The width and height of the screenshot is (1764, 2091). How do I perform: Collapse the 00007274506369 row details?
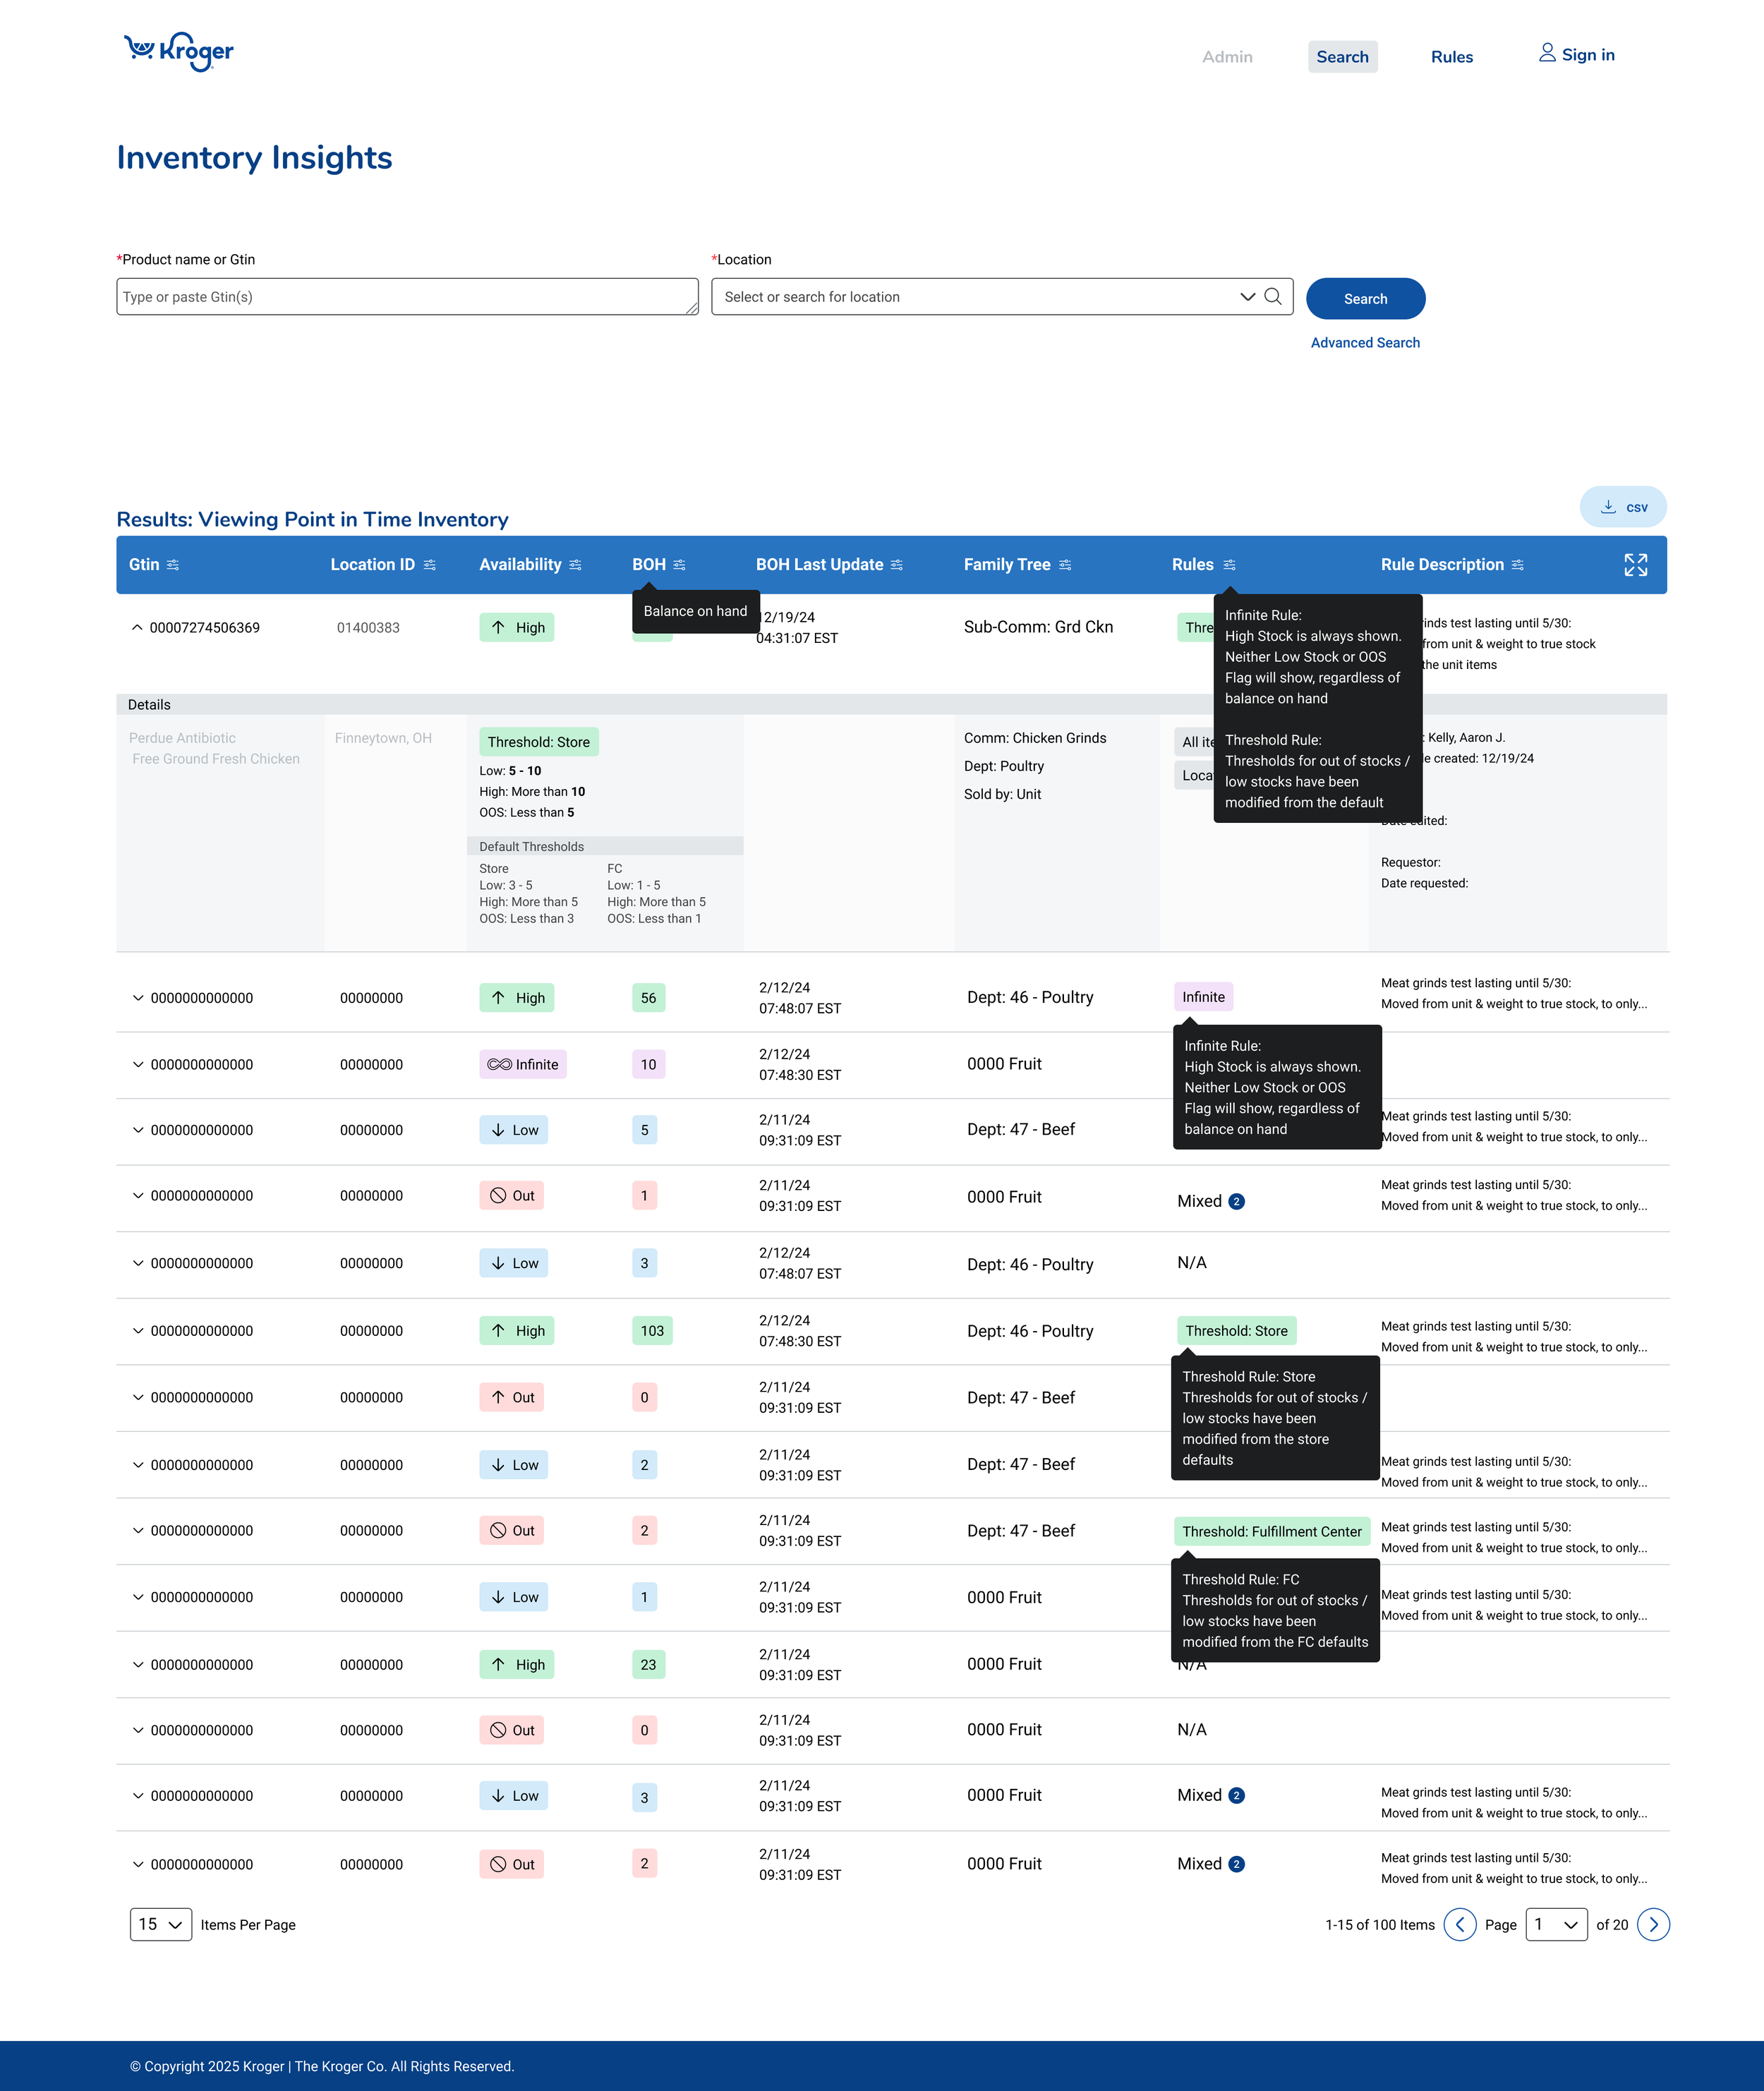[137, 628]
